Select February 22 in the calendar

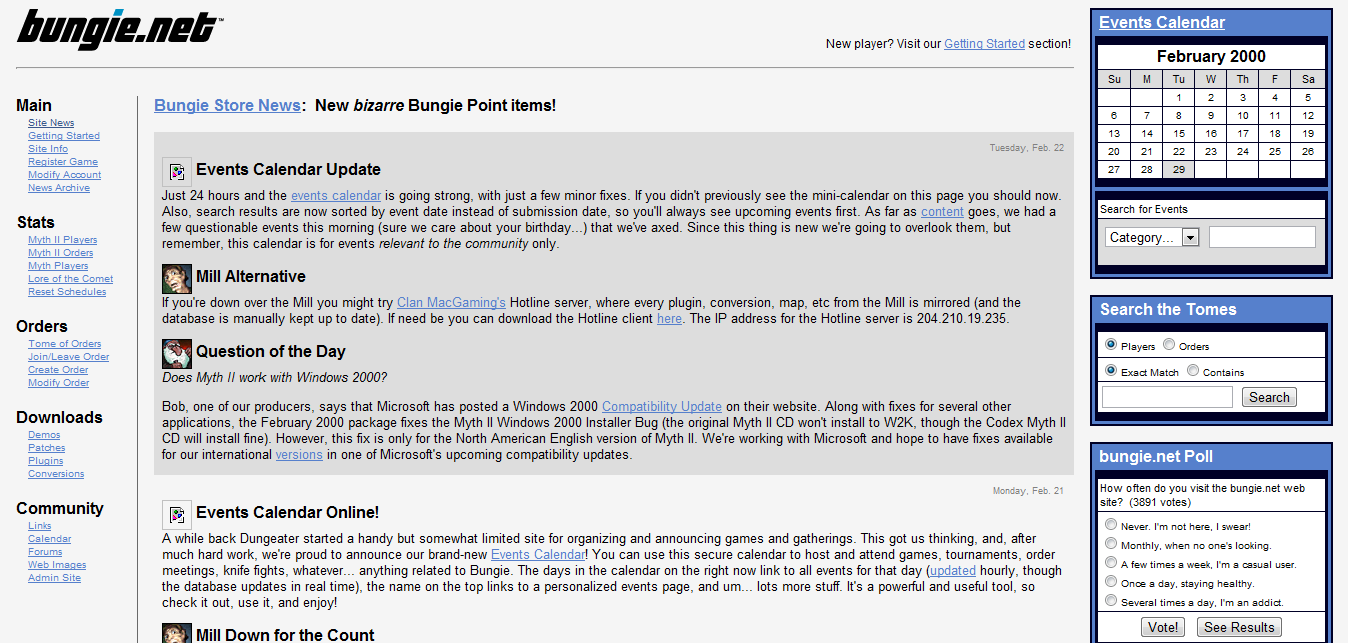tap(1179, 152)
